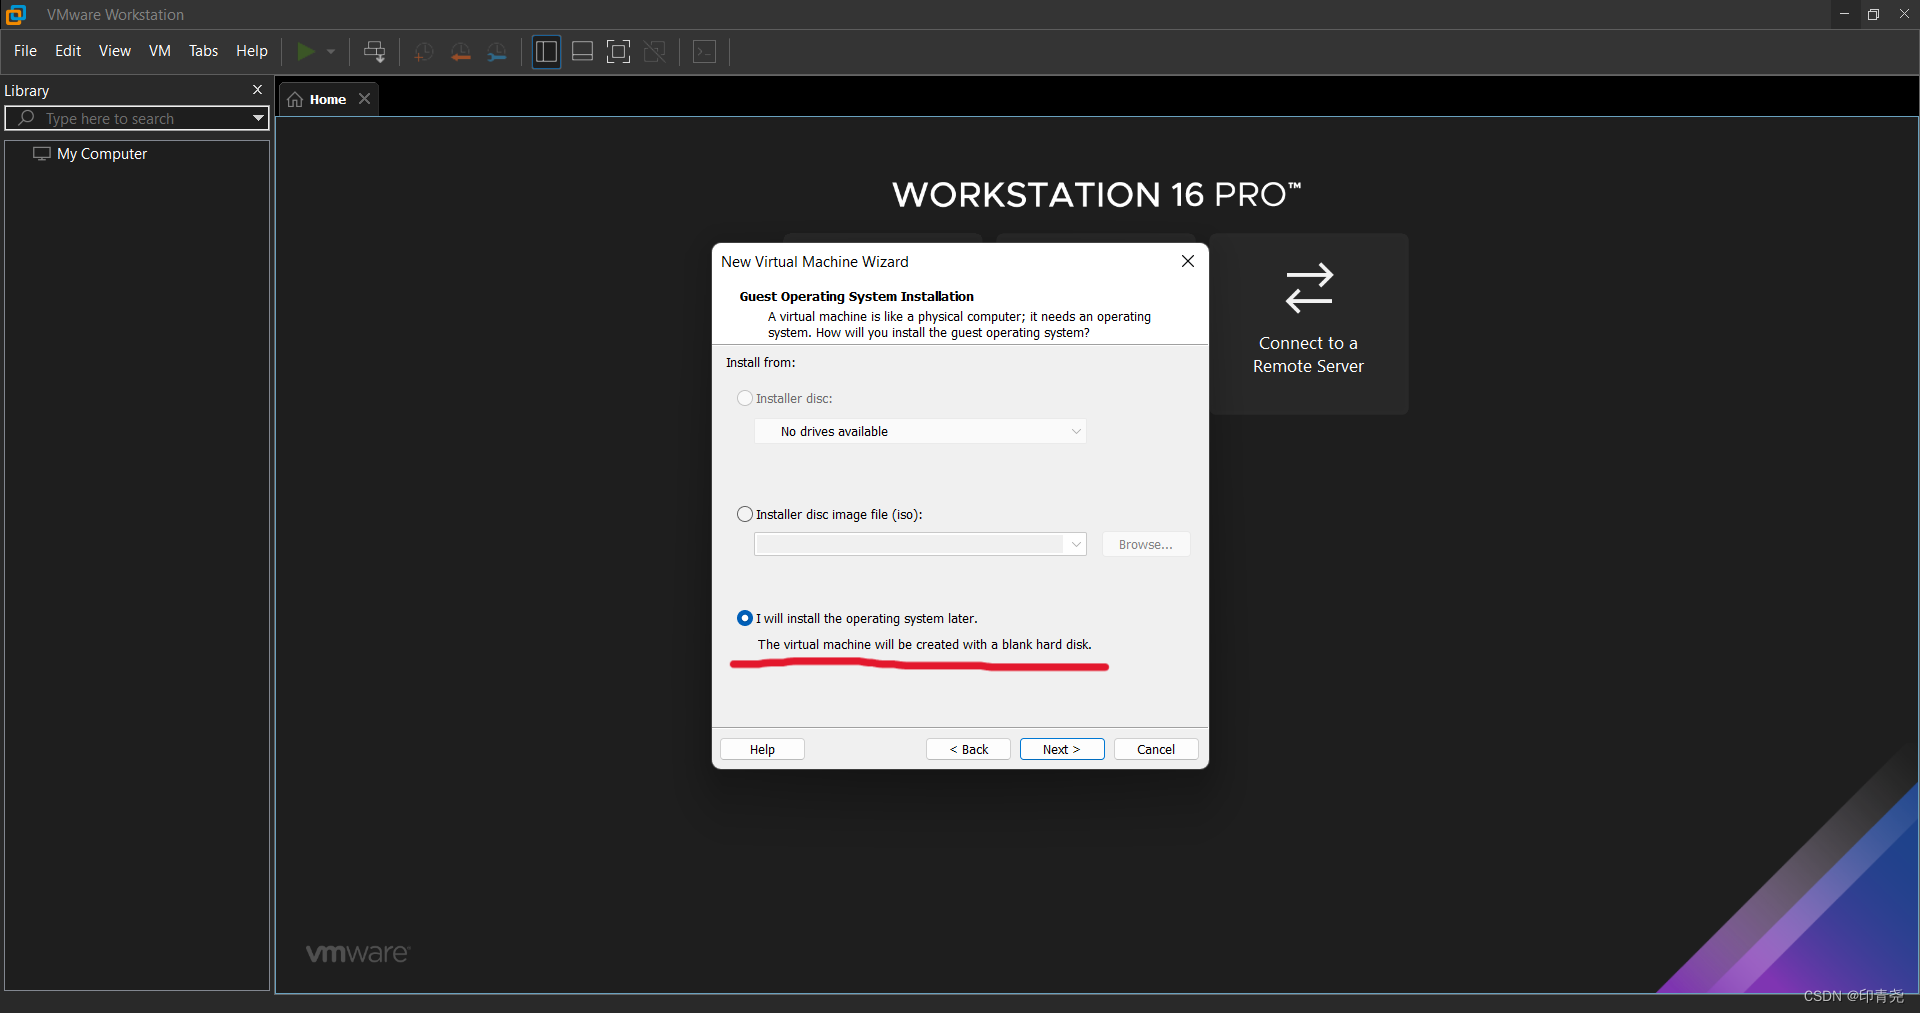The image size is (1920, 1013).
Task: Open the power options dropdown arrow
Action: (331, 51)
